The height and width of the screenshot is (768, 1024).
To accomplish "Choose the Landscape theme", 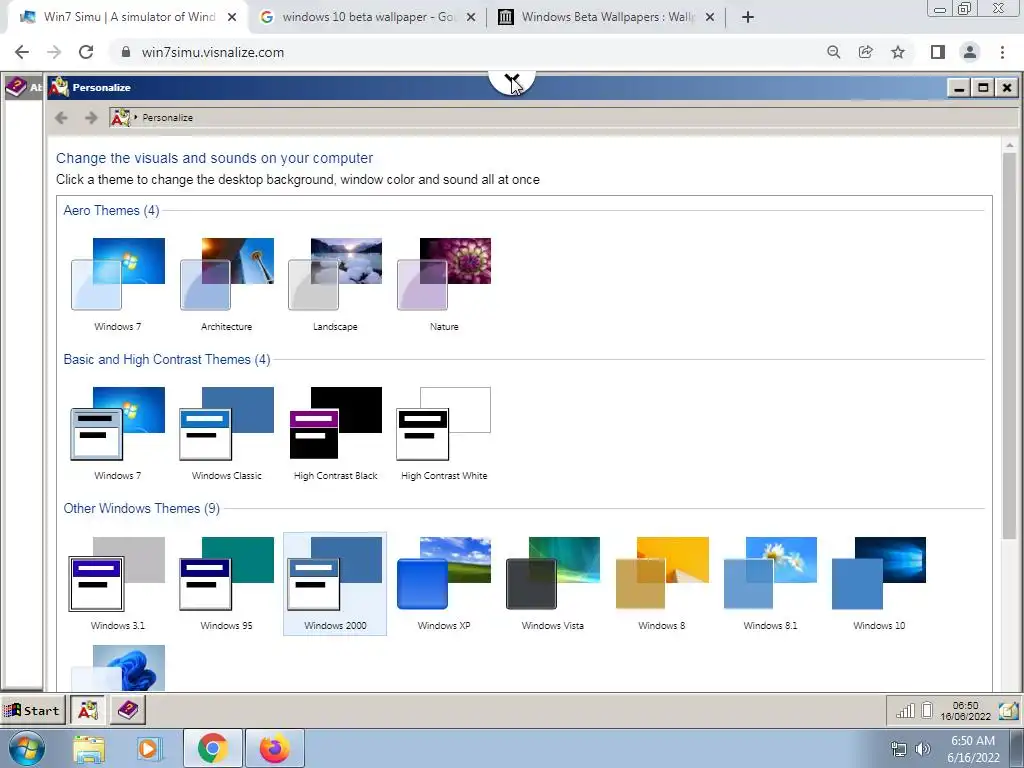I will [x=335, y=284].
